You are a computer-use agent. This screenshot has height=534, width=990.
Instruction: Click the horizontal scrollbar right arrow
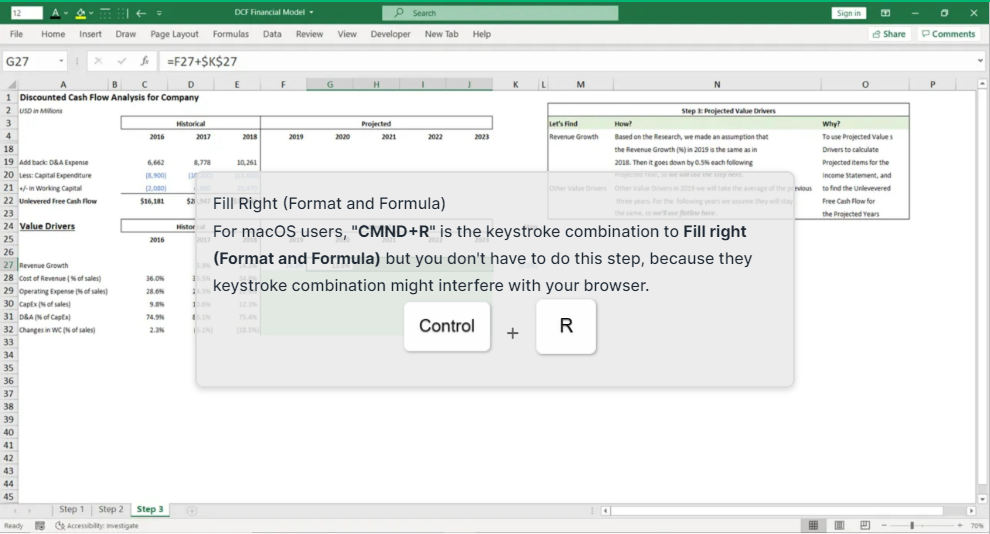[971, 510]
